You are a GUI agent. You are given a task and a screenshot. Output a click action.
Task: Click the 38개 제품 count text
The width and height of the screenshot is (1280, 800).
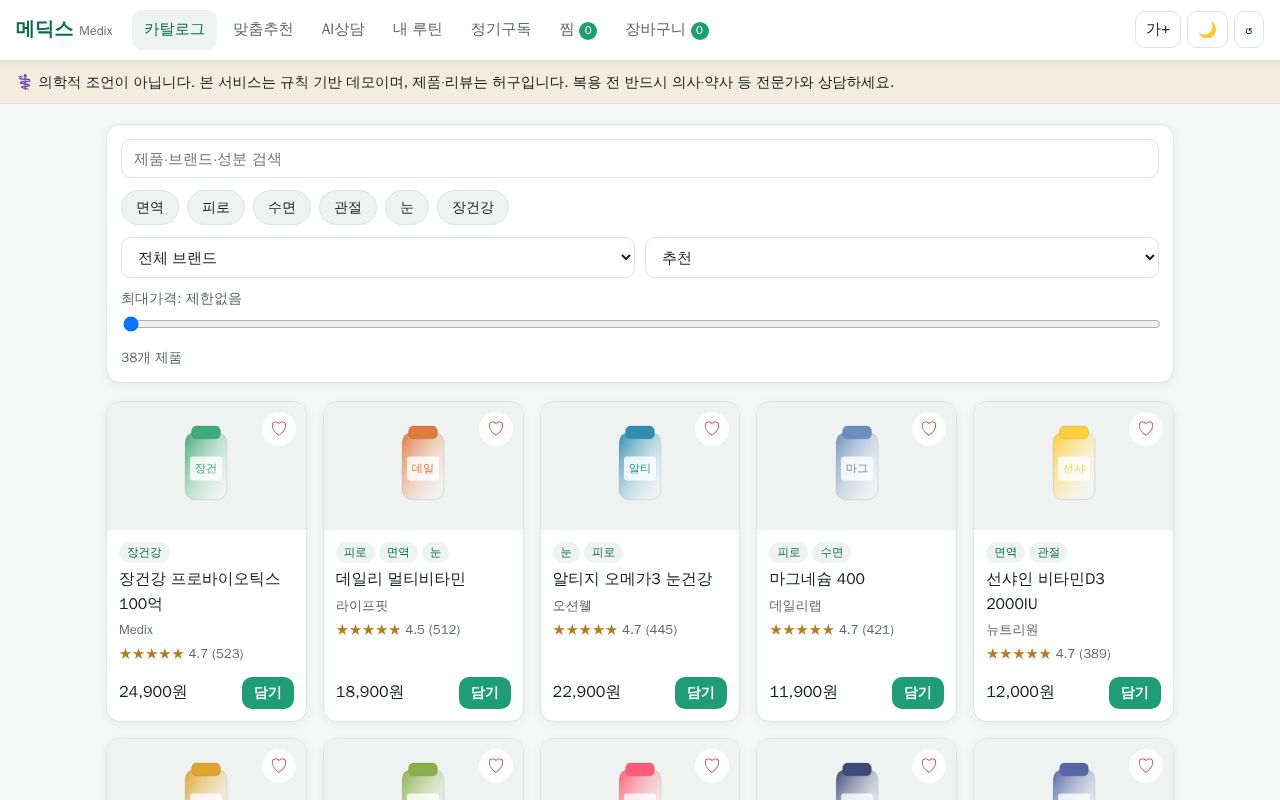point(151,358)
